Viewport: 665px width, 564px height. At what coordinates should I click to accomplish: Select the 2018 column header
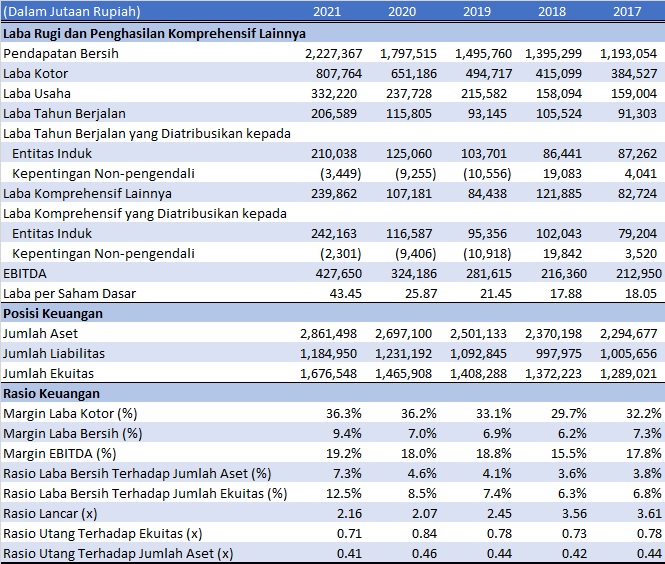click(x=552, y=11)
